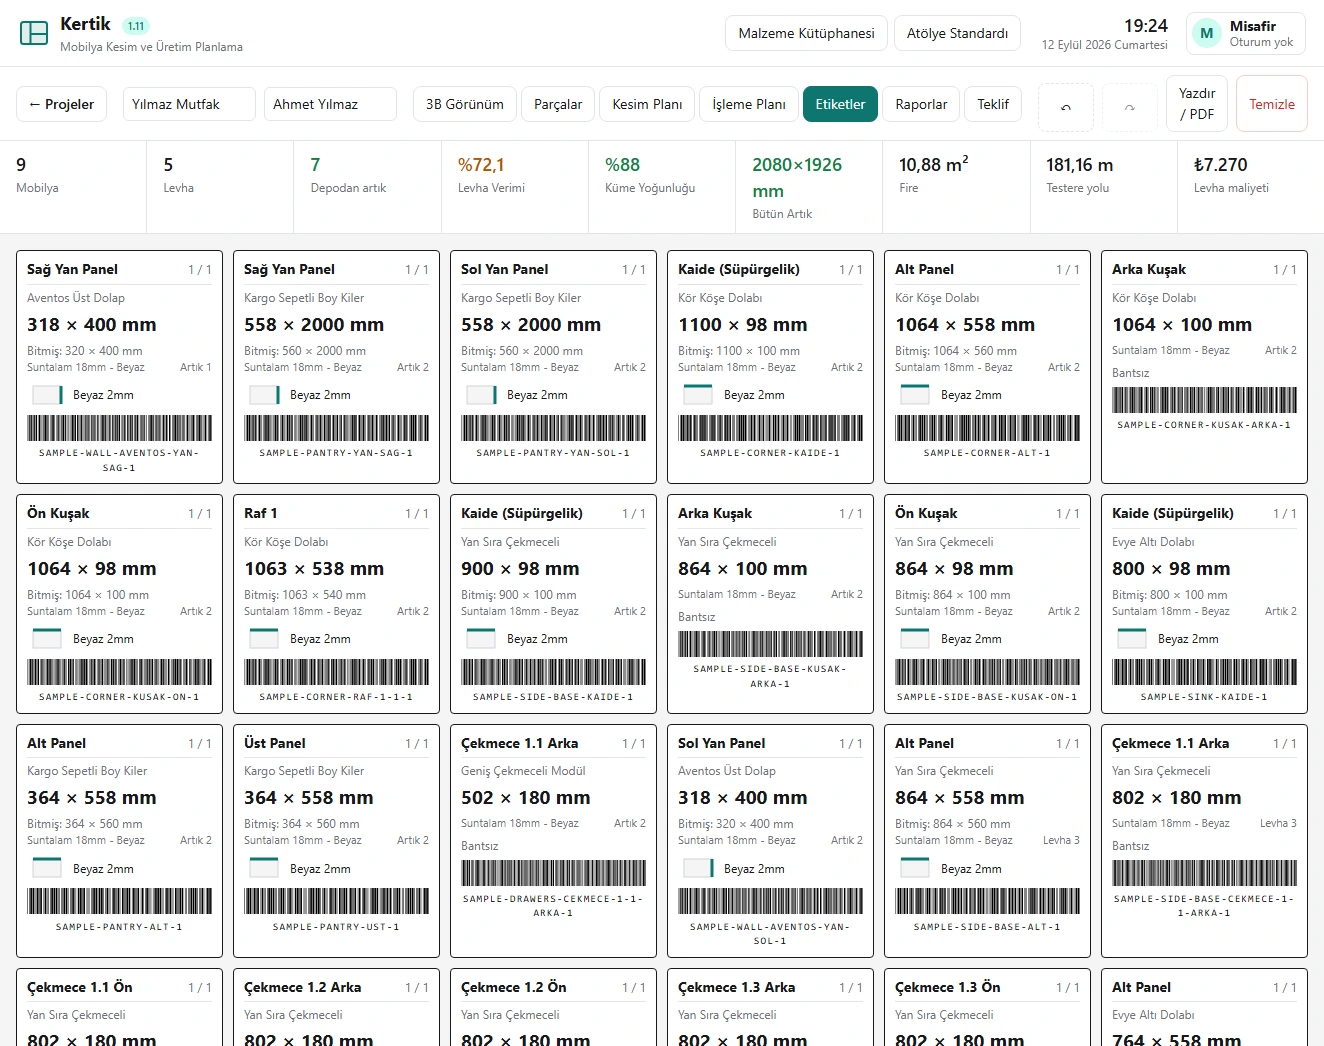Click edge banding icon on Sağ Yan Panel Aventos card
The image size is (1324, 1046).
click(47, 395)
